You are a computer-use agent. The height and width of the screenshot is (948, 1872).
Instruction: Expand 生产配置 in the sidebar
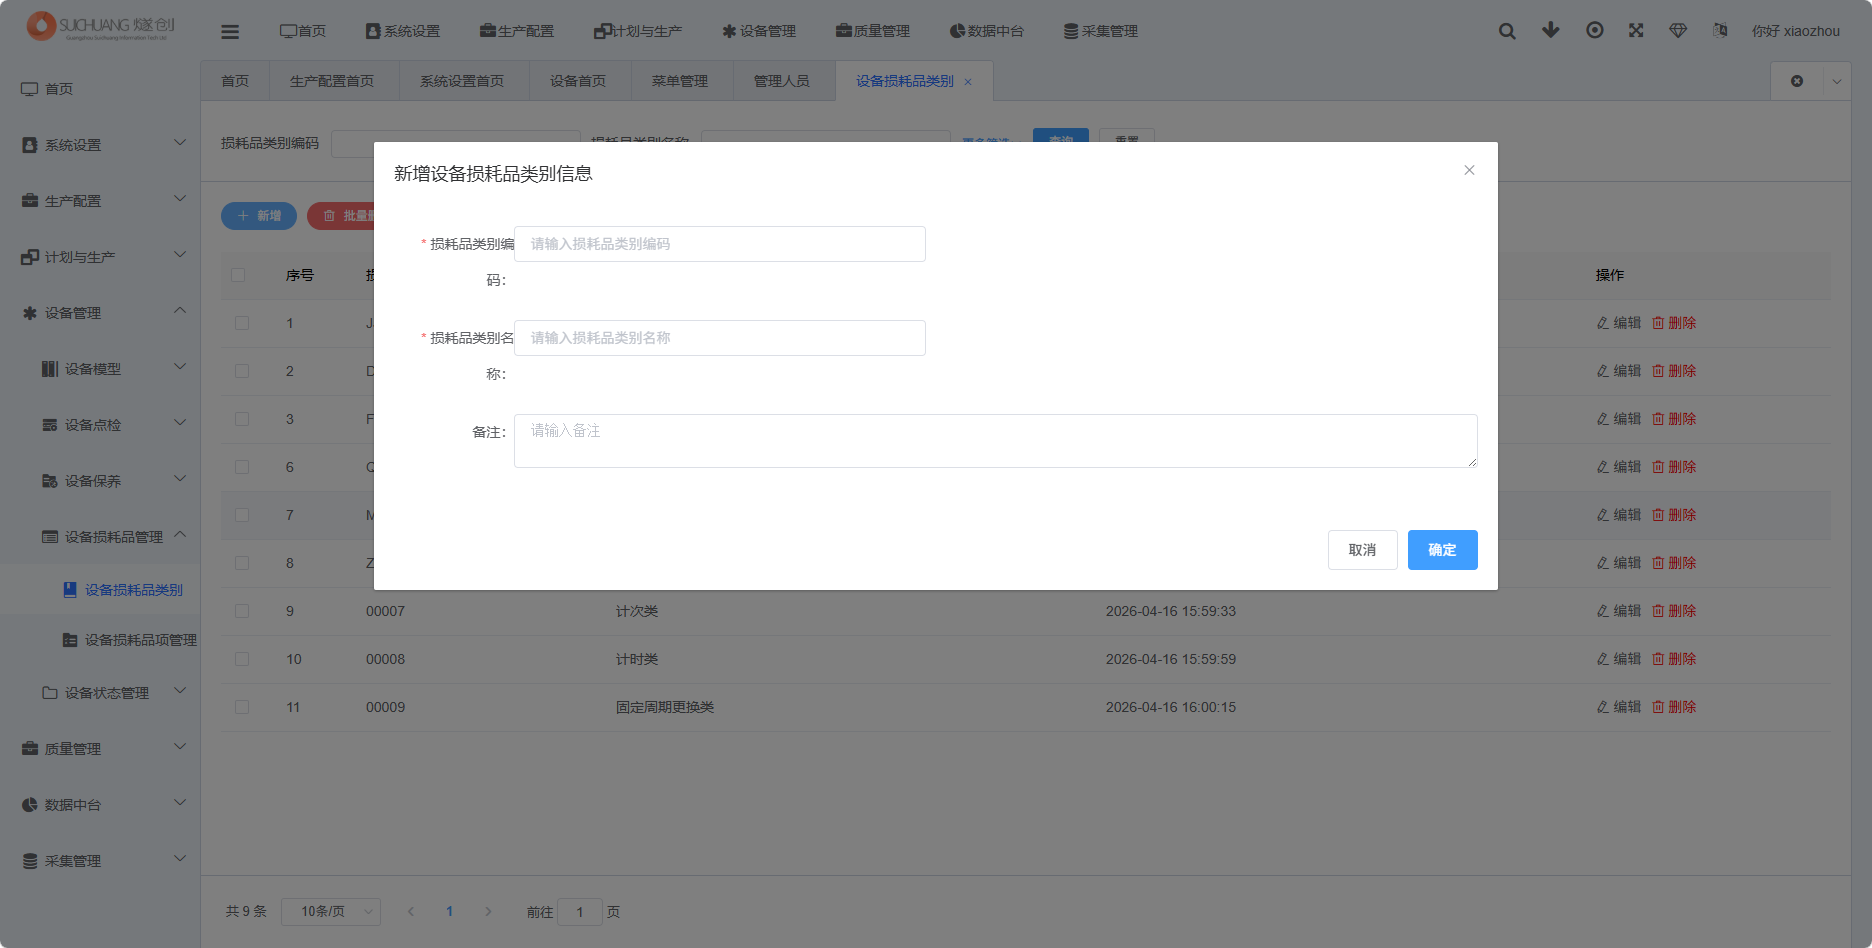[100, 201]
